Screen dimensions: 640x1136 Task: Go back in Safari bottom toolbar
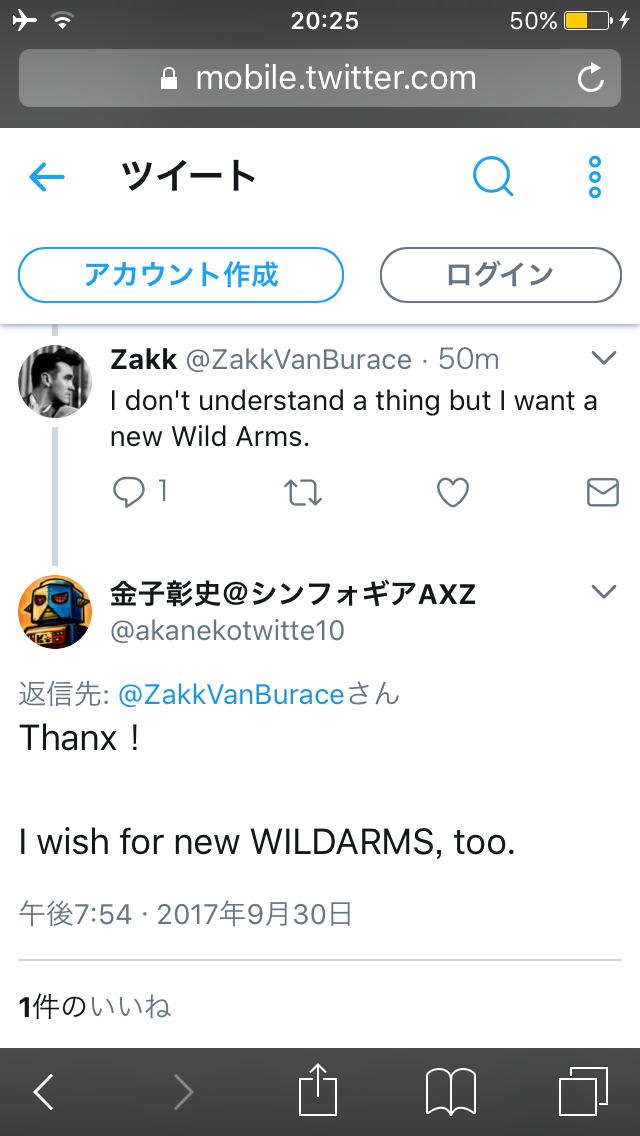tap(44, 1091)
